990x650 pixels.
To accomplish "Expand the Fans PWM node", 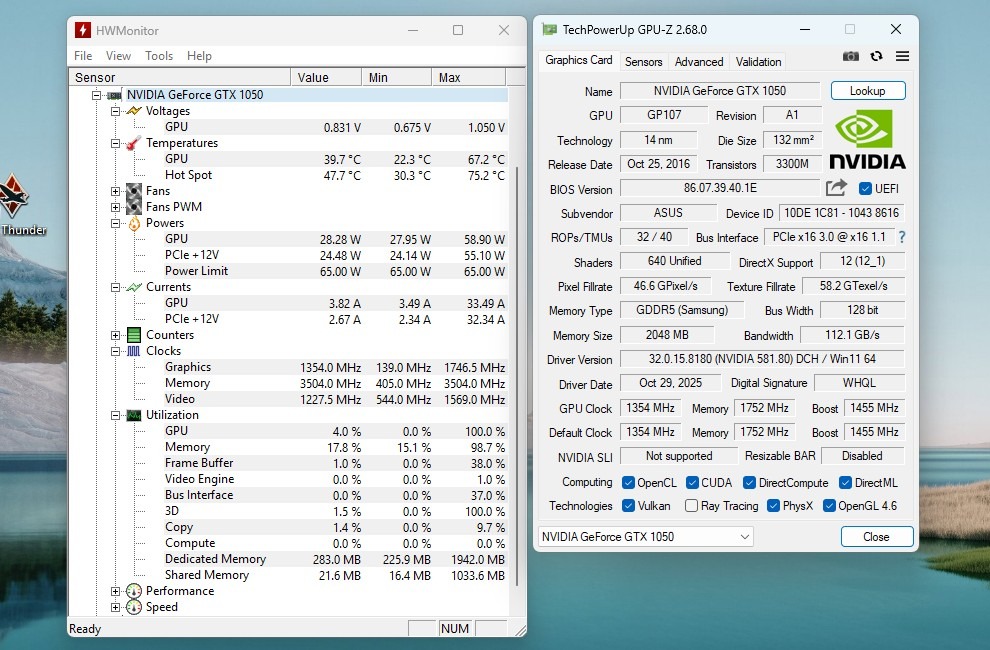I will (115, 207).
